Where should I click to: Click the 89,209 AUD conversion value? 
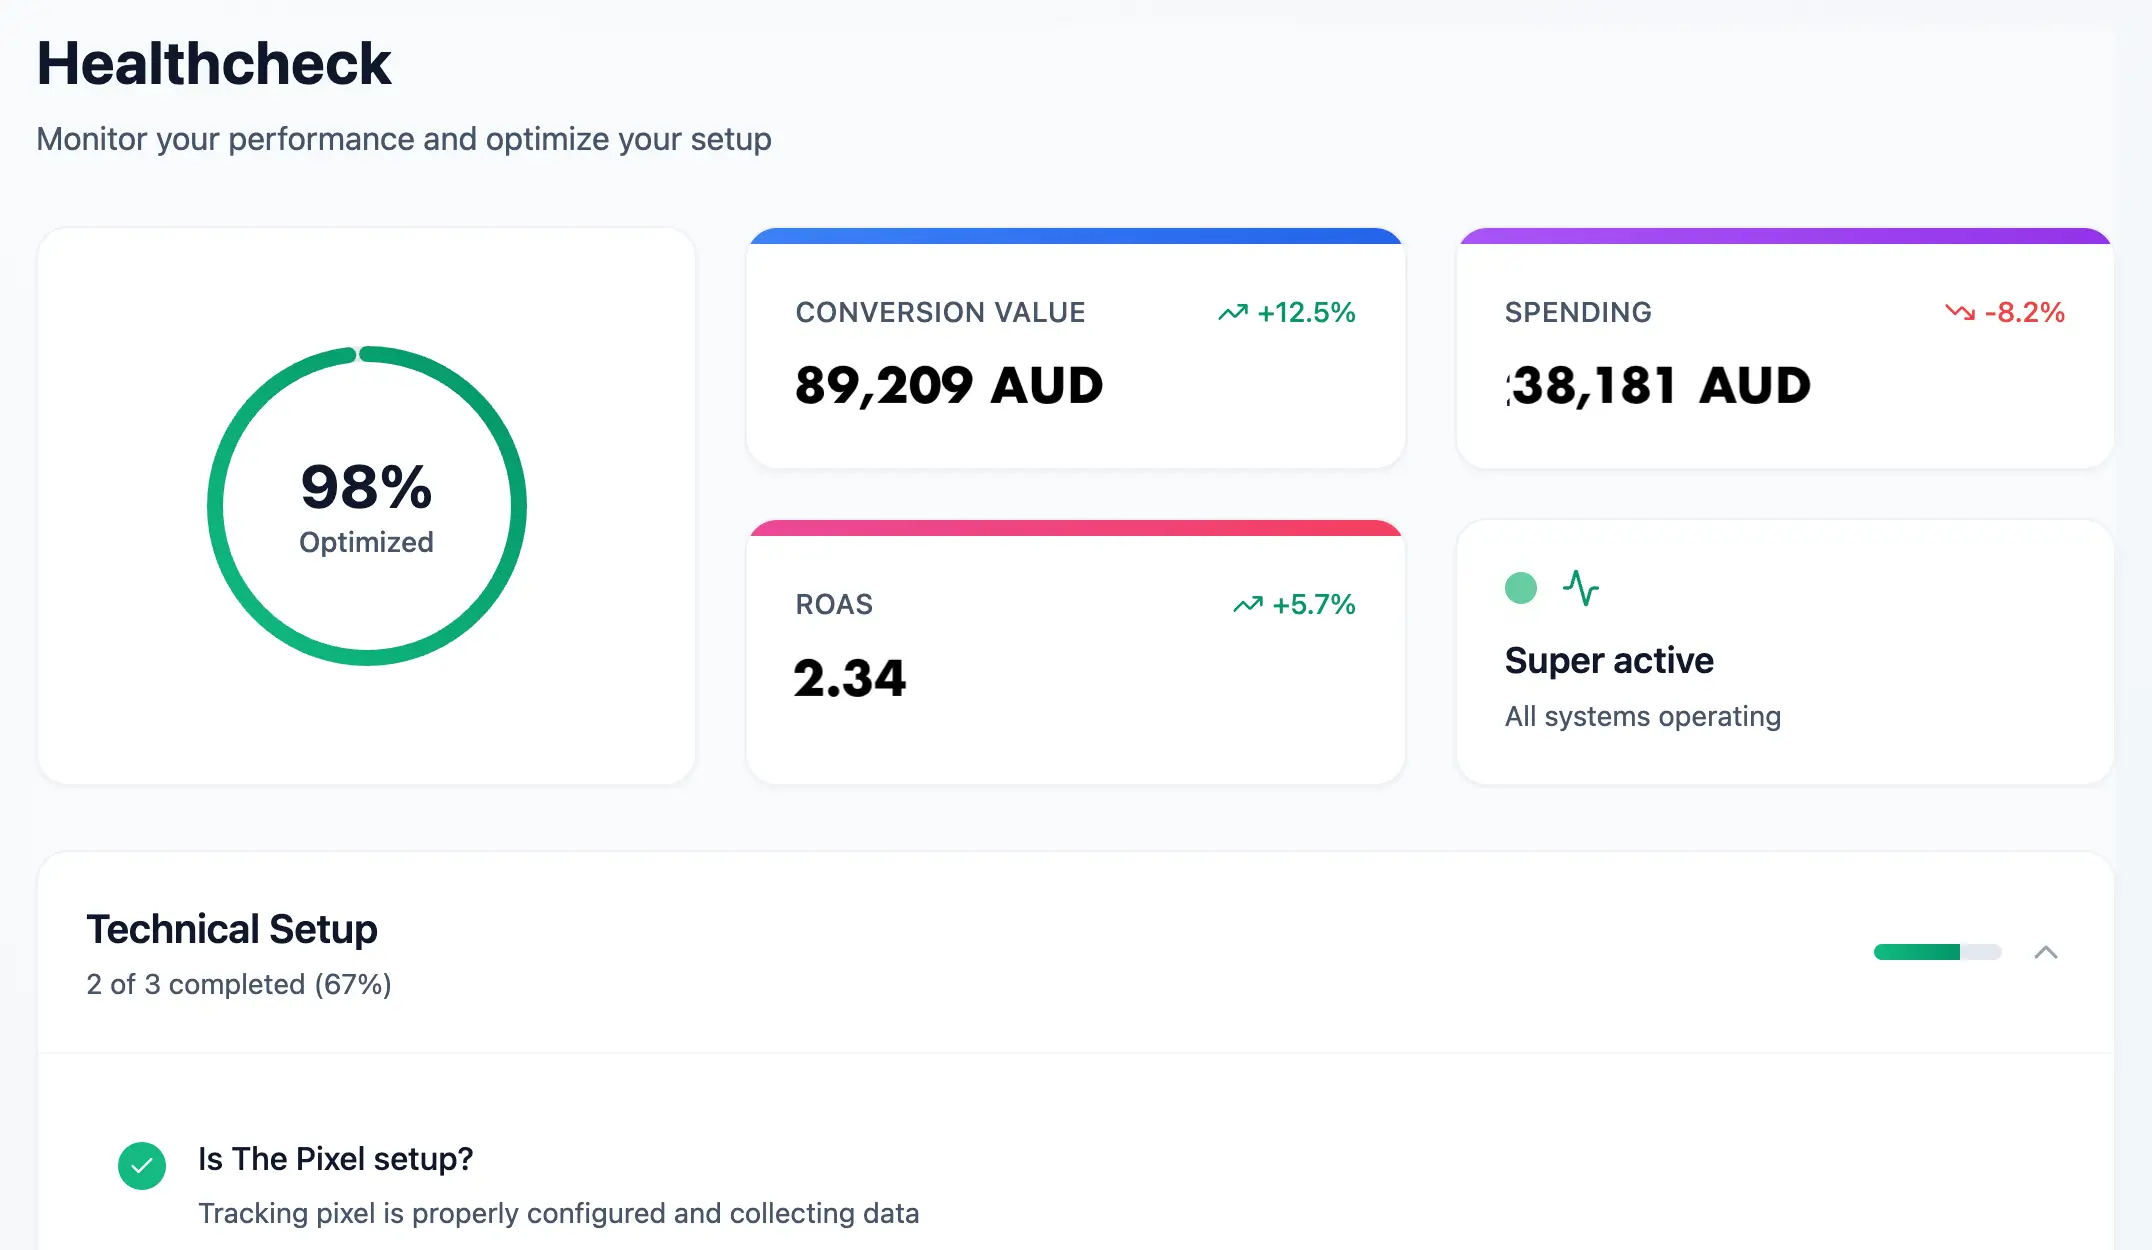pyautogui.click(x=948, y=386)
